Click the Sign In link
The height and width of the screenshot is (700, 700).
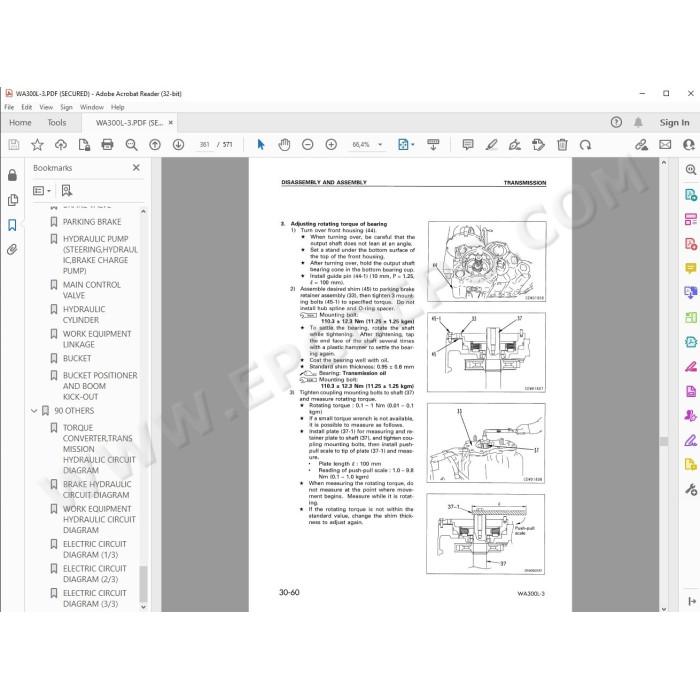tap(674, 122)
